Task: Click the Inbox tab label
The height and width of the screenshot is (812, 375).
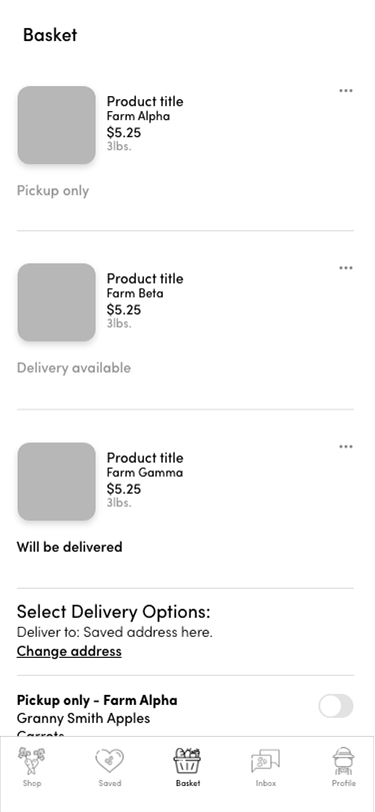Action: click(265, 783)
